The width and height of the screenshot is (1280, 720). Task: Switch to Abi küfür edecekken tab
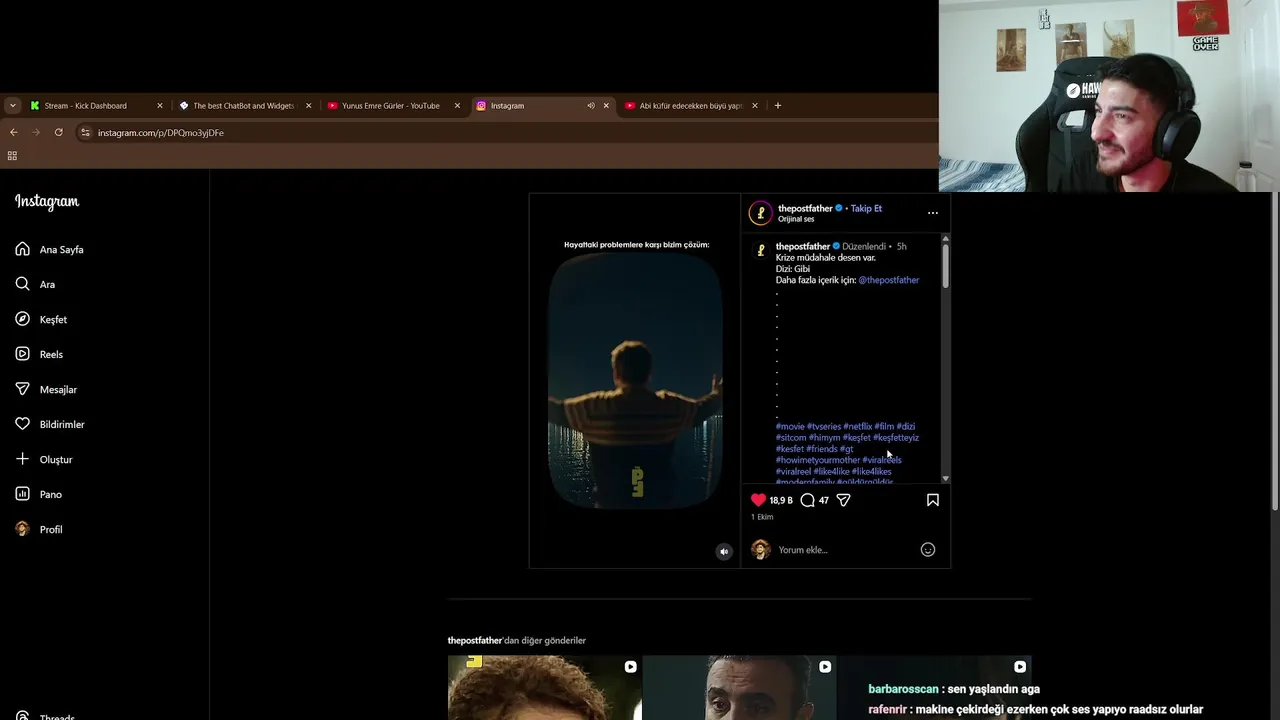pyautogui.click(x=690, y=106)
